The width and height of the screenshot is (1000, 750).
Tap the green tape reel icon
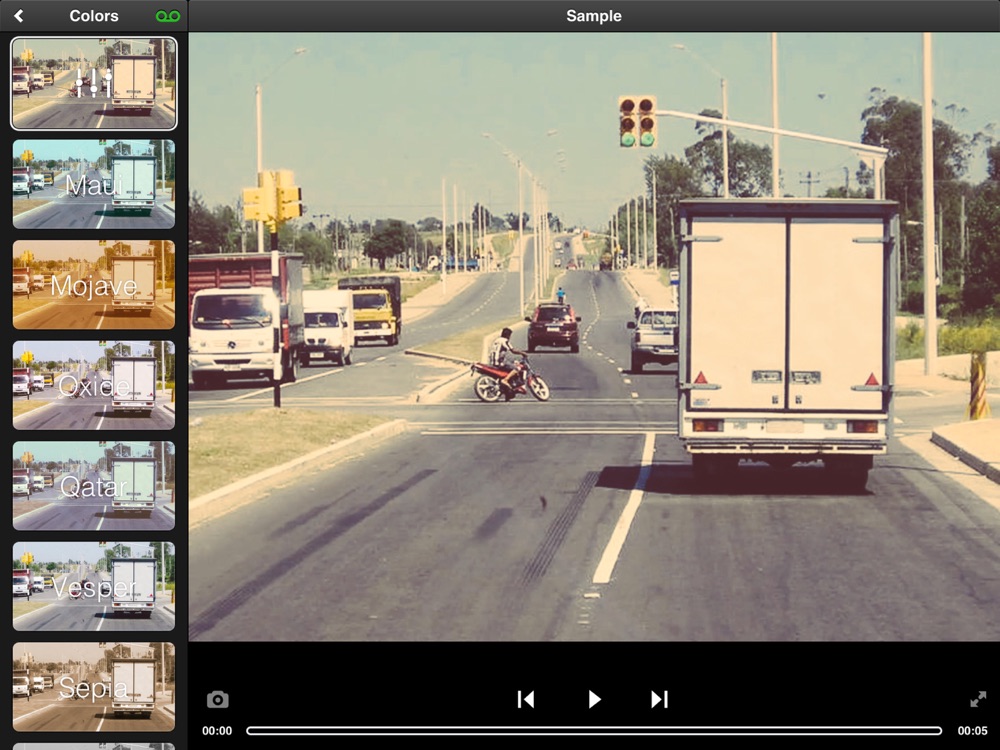click(x=168, y=16)
